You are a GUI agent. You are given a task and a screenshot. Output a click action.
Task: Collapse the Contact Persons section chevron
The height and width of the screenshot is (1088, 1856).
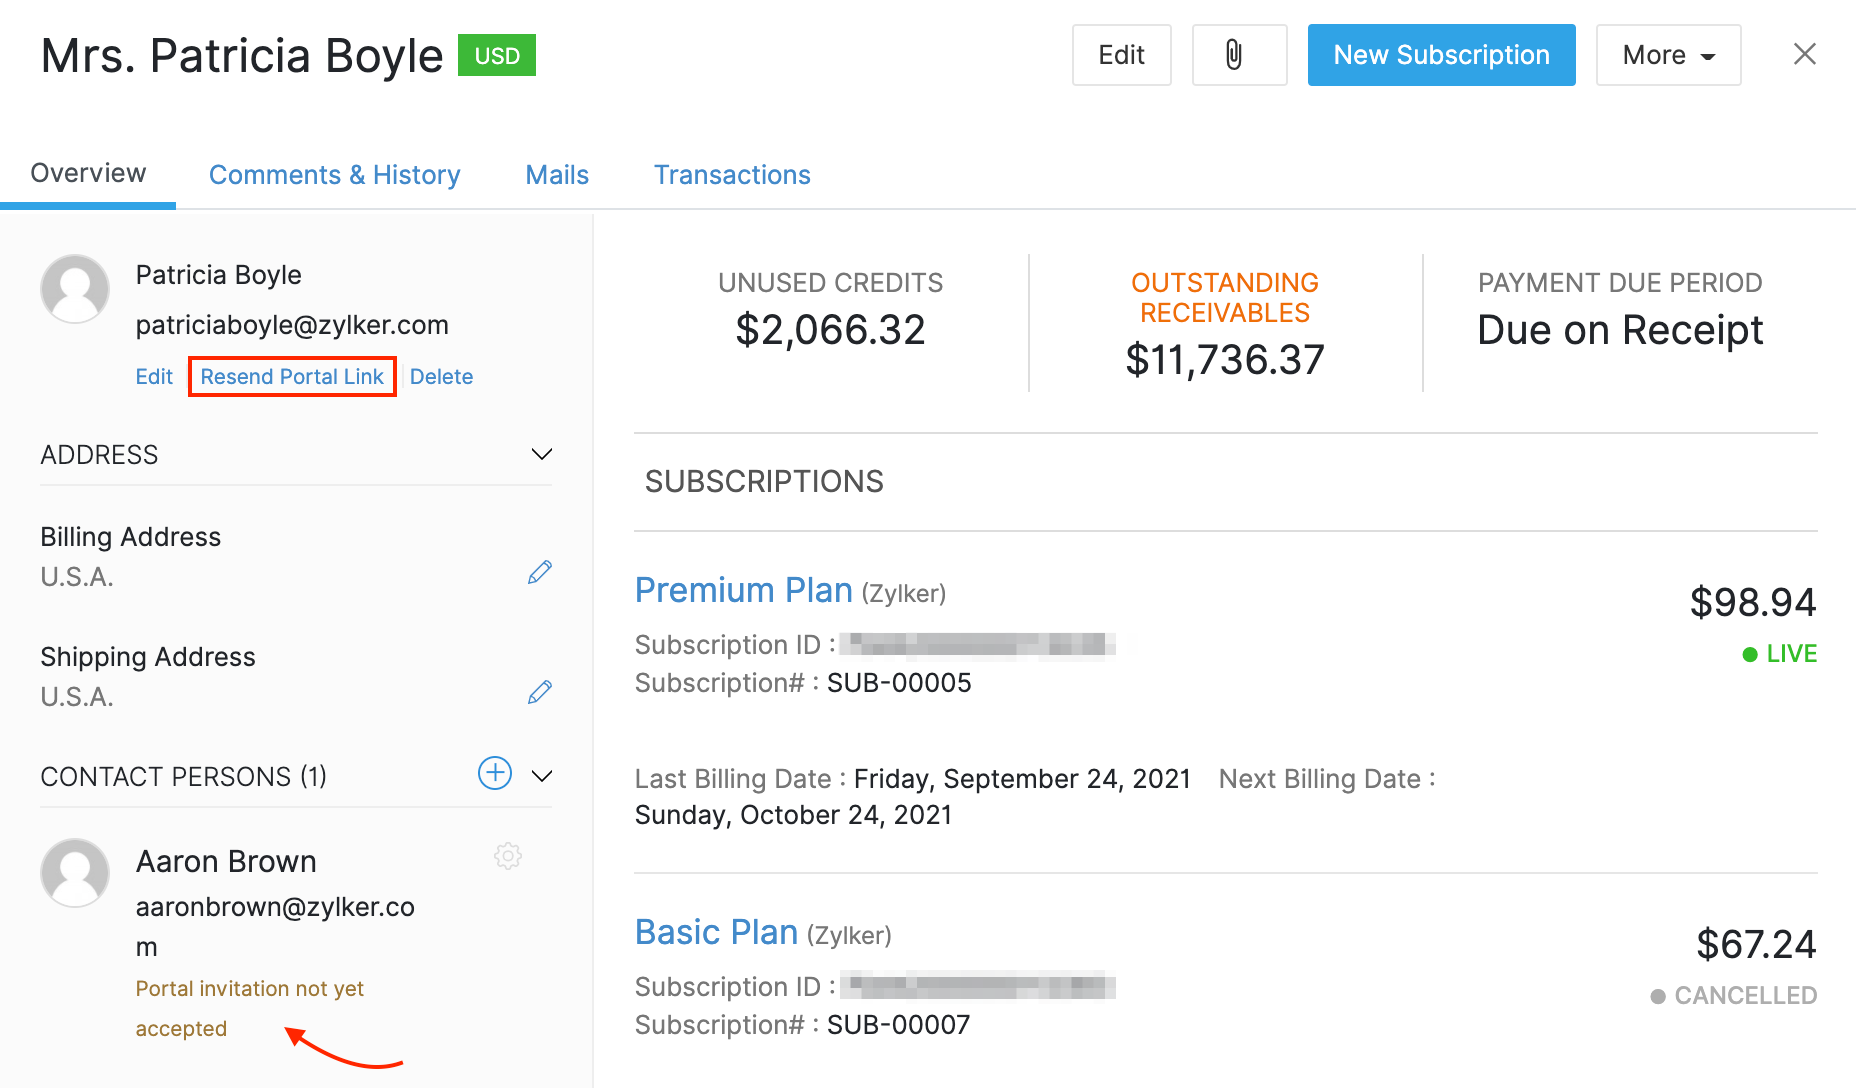(x=542, y=776)
